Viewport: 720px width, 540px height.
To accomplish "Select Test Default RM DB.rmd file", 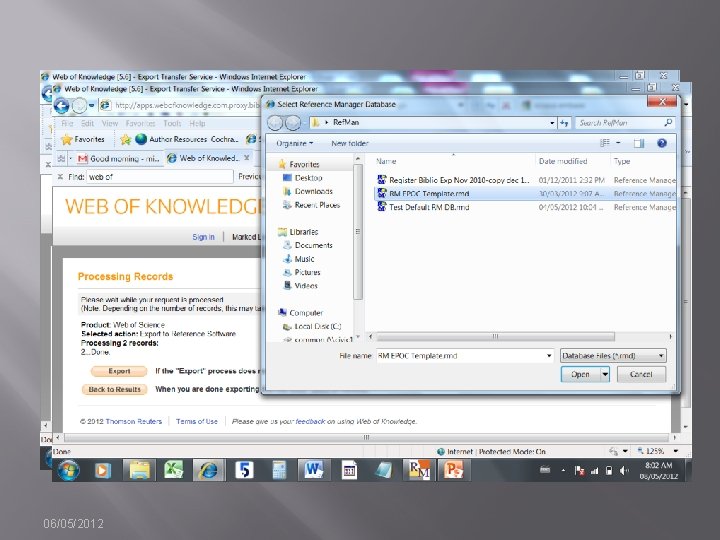I will [525, 207].
